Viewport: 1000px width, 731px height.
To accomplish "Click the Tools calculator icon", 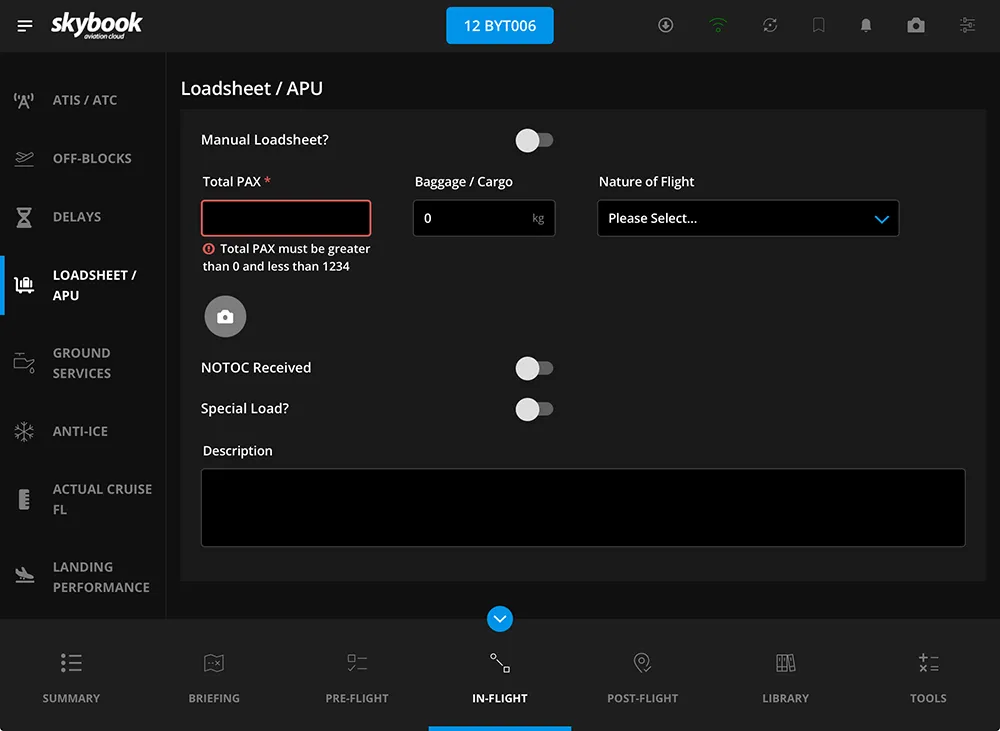I will pos(928,663).
